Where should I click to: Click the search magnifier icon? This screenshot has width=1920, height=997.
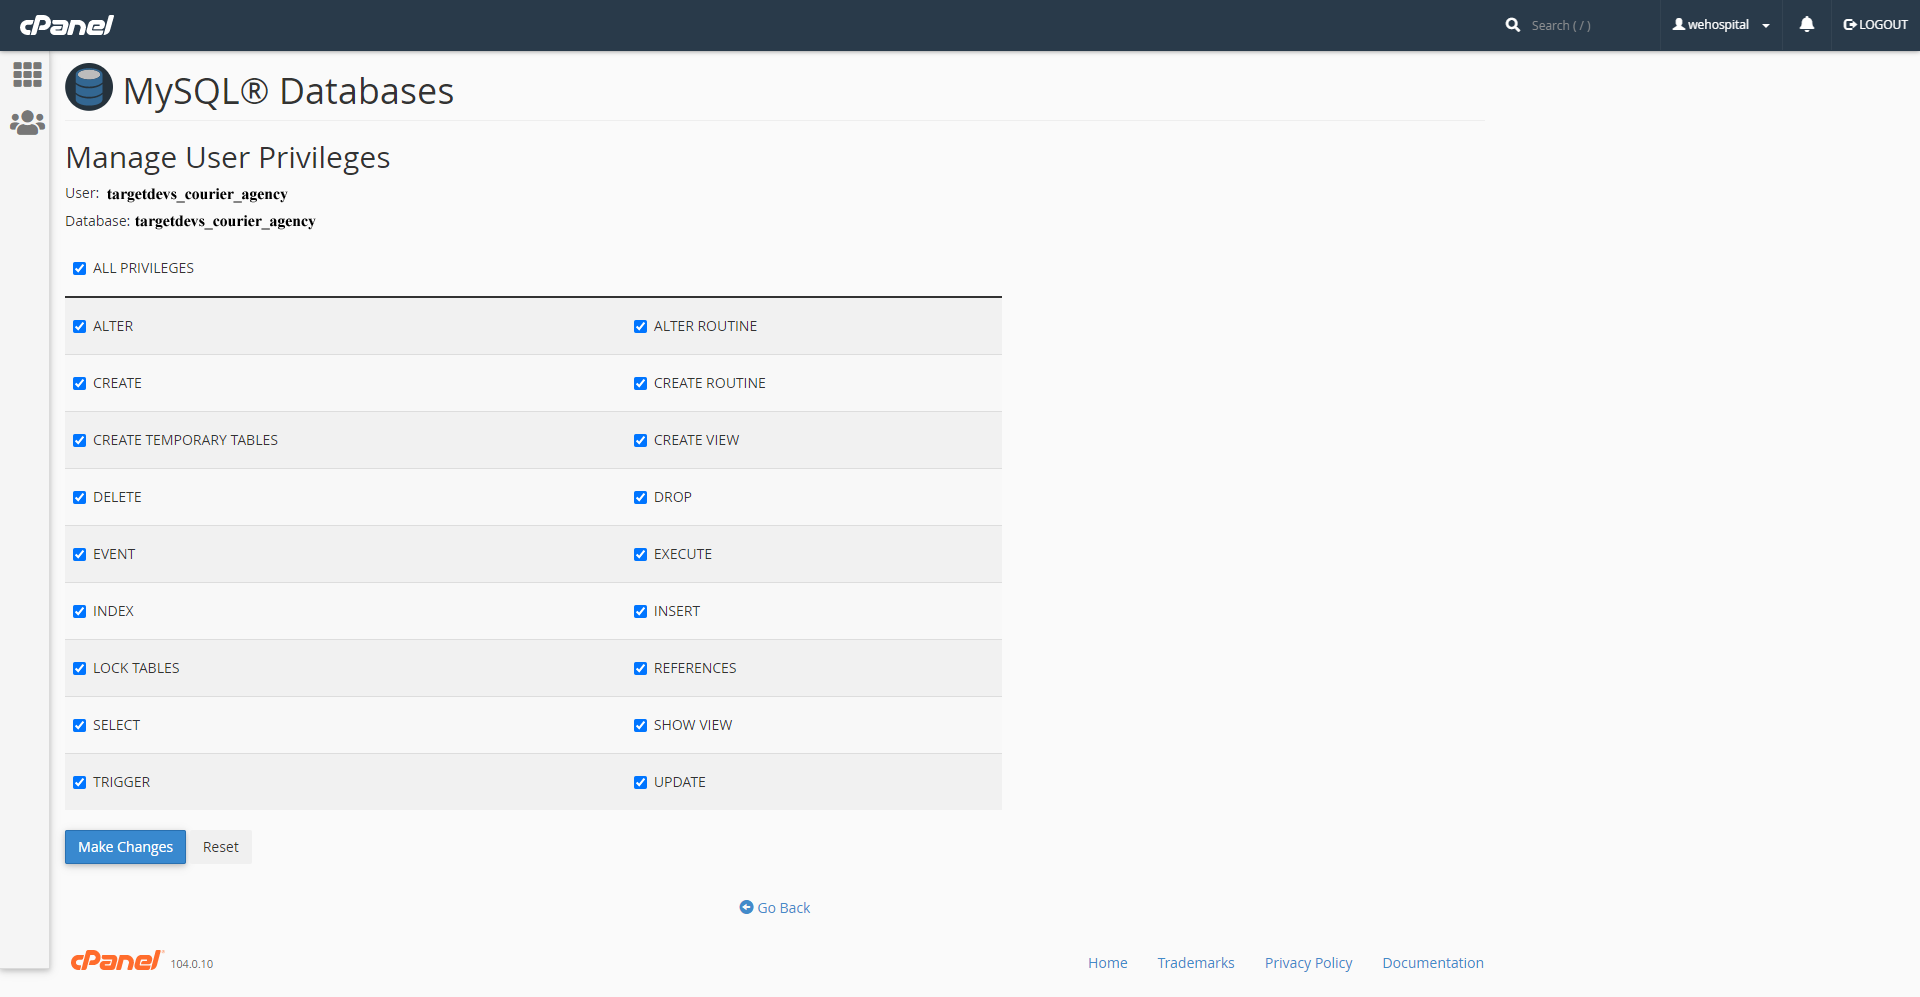click(x=1512, y=25)
